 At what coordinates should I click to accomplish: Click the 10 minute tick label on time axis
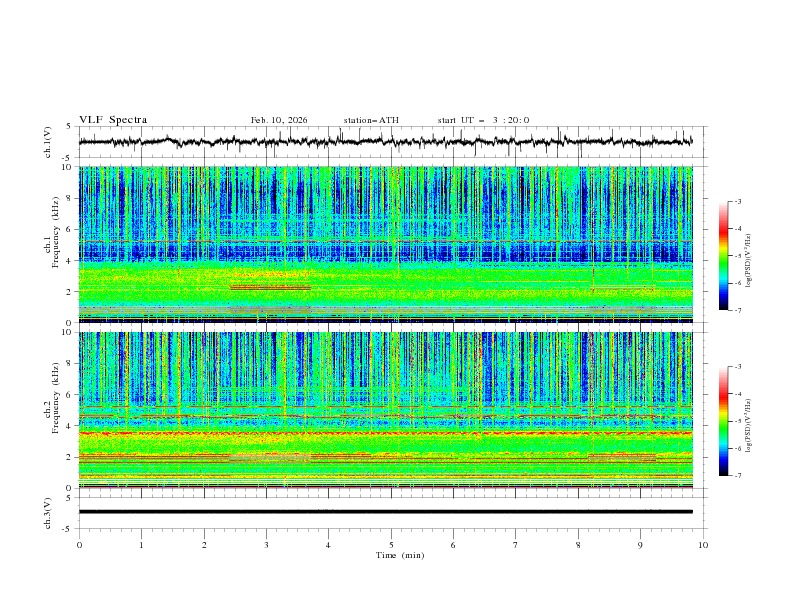point(703,544)
